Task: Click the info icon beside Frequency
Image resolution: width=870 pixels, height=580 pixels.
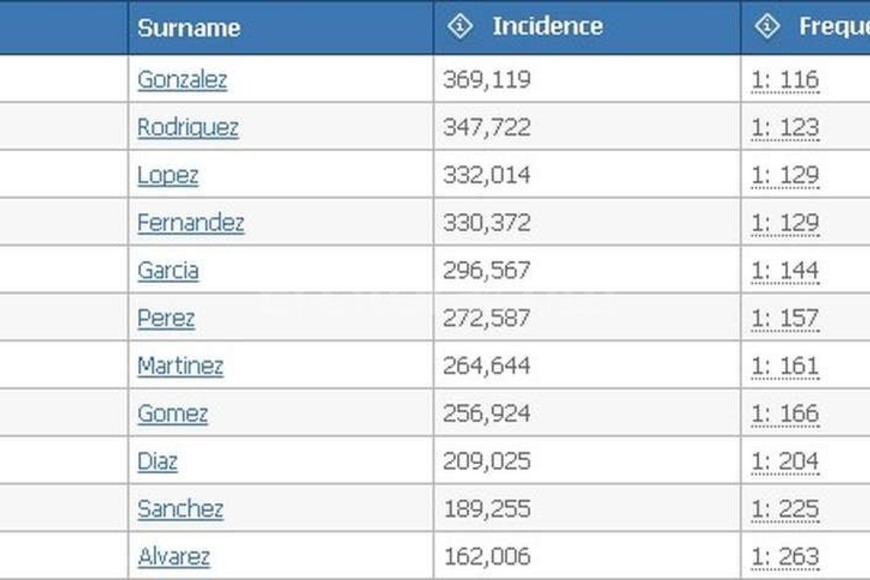Action: coord(768,27)
